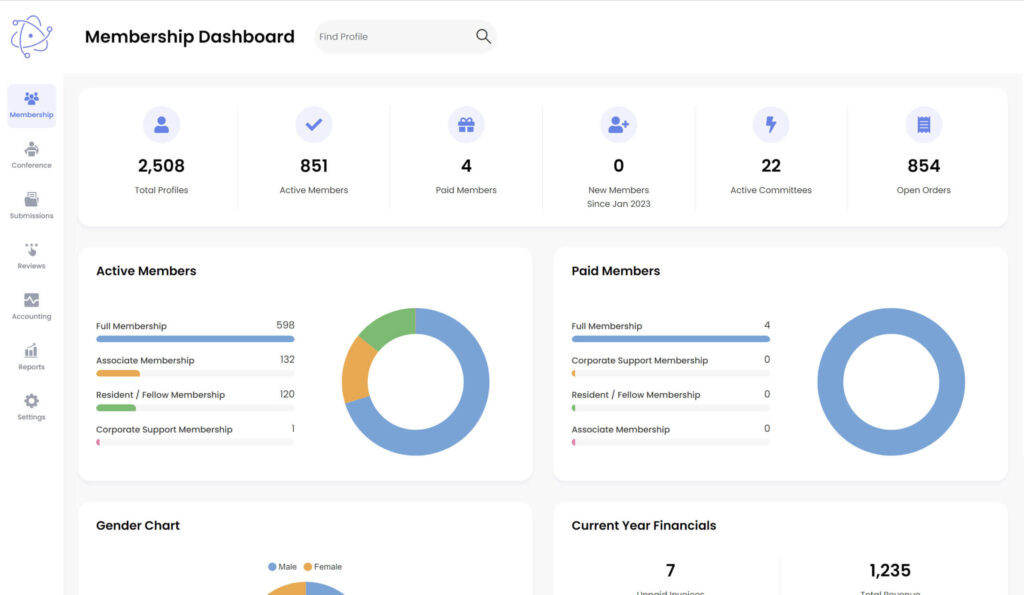Screen dimensions: 1024x595
Task: Open the Conference section in sidebar
Action: 31,154
